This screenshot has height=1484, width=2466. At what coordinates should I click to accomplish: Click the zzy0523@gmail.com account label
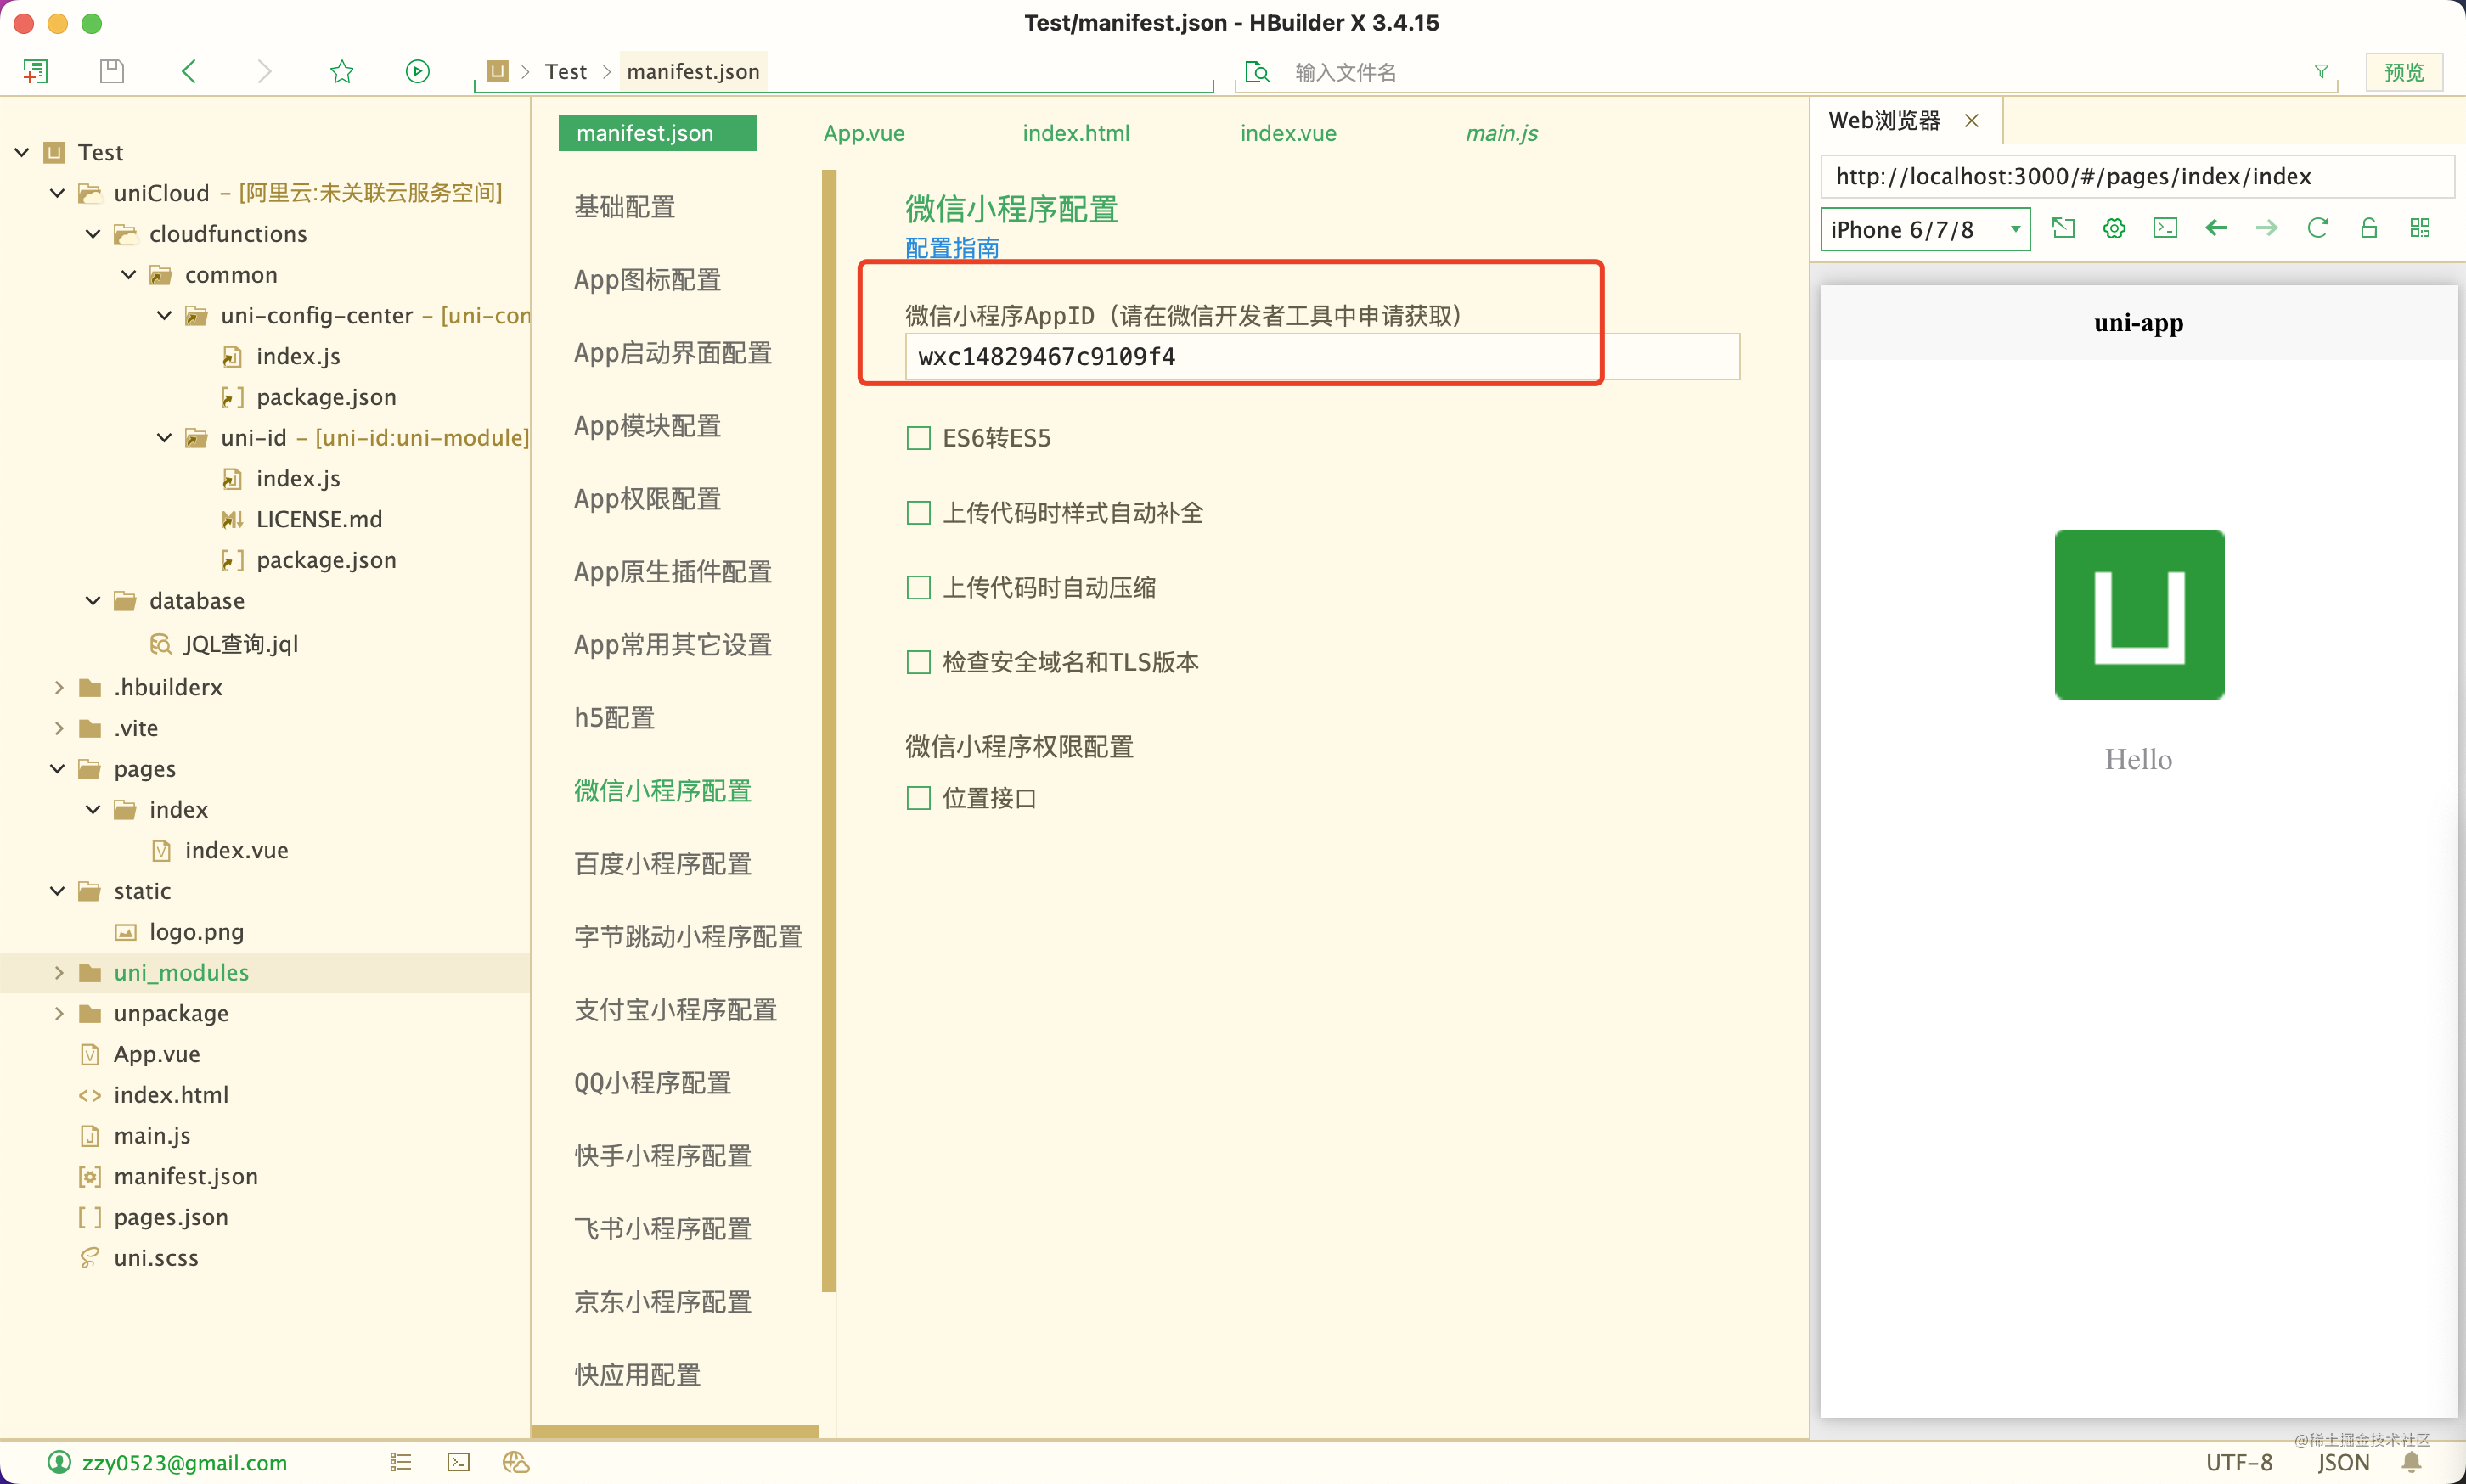point(184,1462)
